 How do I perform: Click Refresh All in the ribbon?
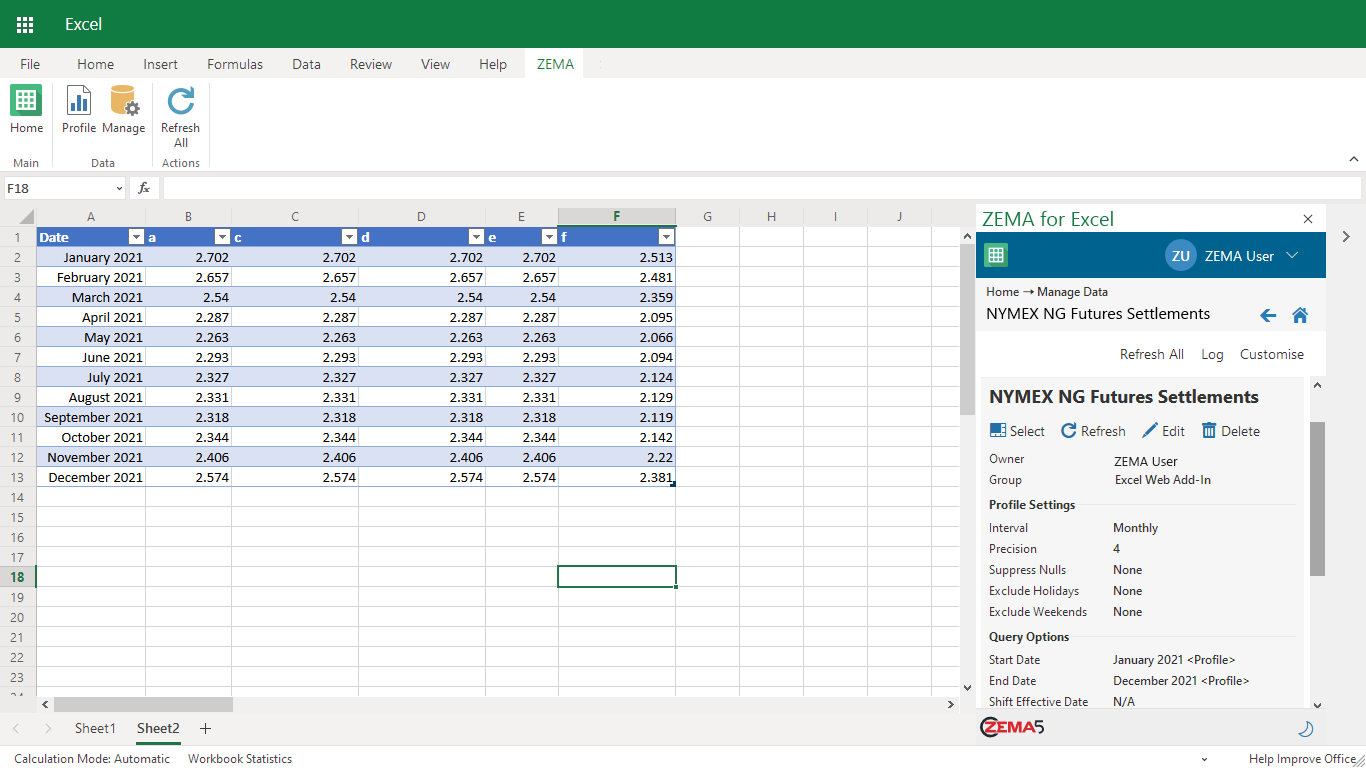coord(181,117)
